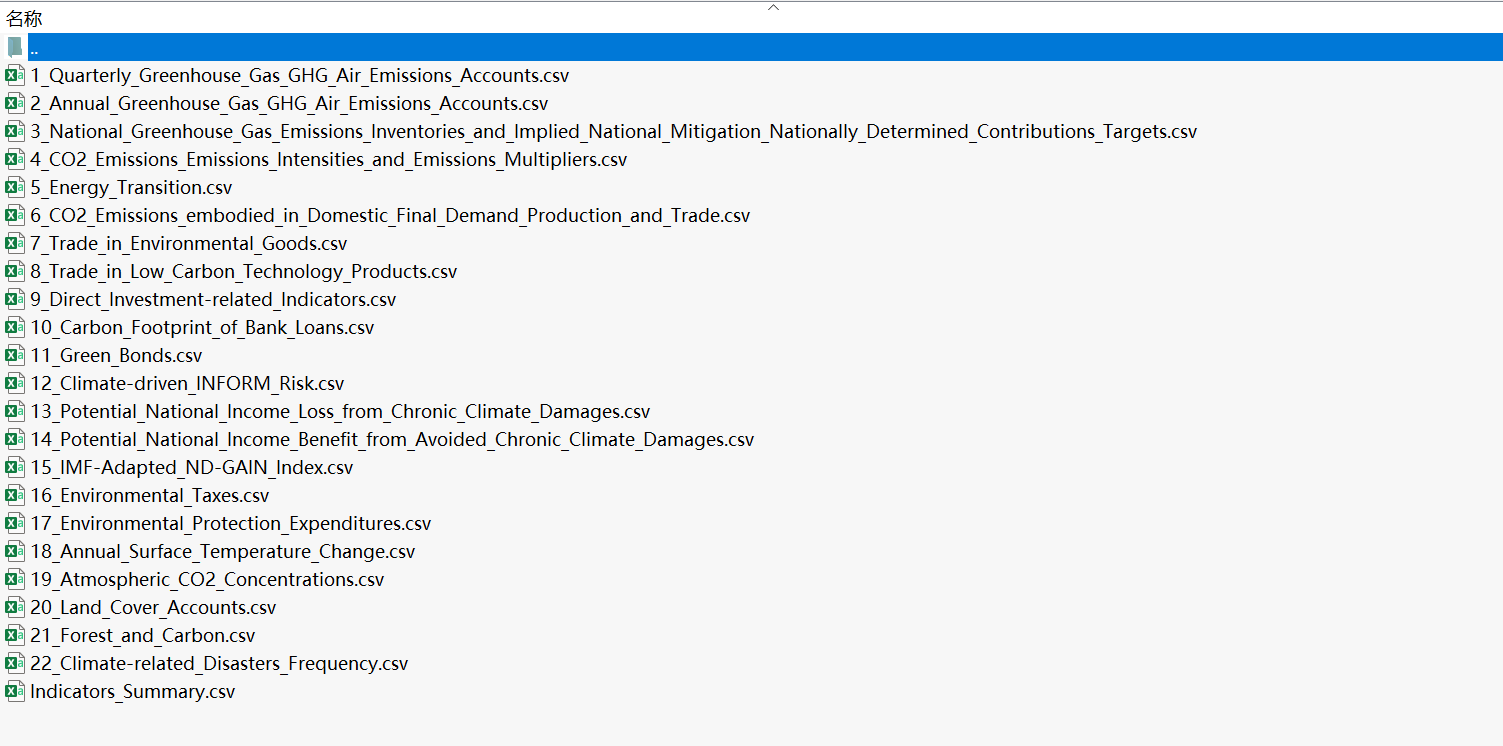Viewport: 1503px width, 746px height.
Task: Select the '..' parent directory entry
Action: (x=765, y=47)
